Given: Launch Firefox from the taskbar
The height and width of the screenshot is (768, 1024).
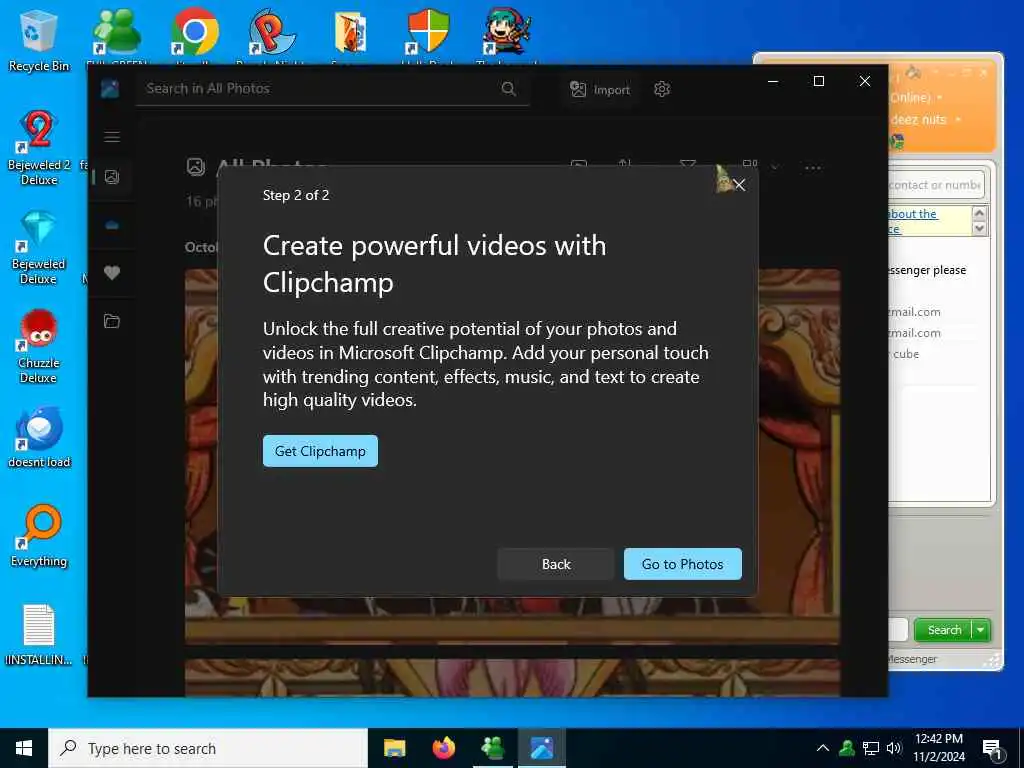Looking at the screenshot, I should 443,748.
